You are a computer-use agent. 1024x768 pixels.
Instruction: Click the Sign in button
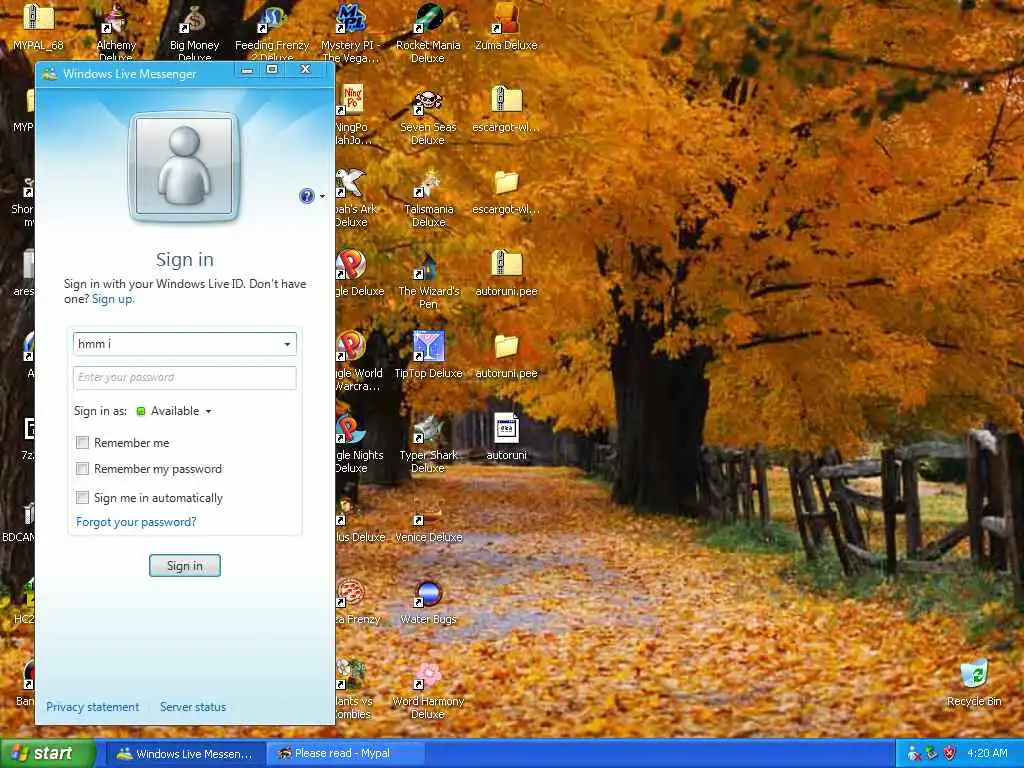(x=185, y=566)
